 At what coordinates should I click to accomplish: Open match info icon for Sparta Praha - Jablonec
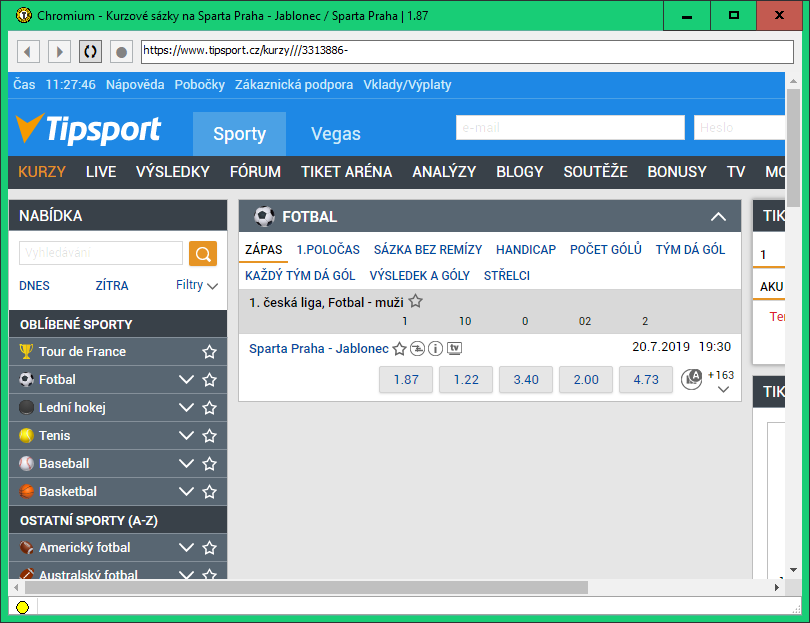pyautogui.click(x=435, y=349)
